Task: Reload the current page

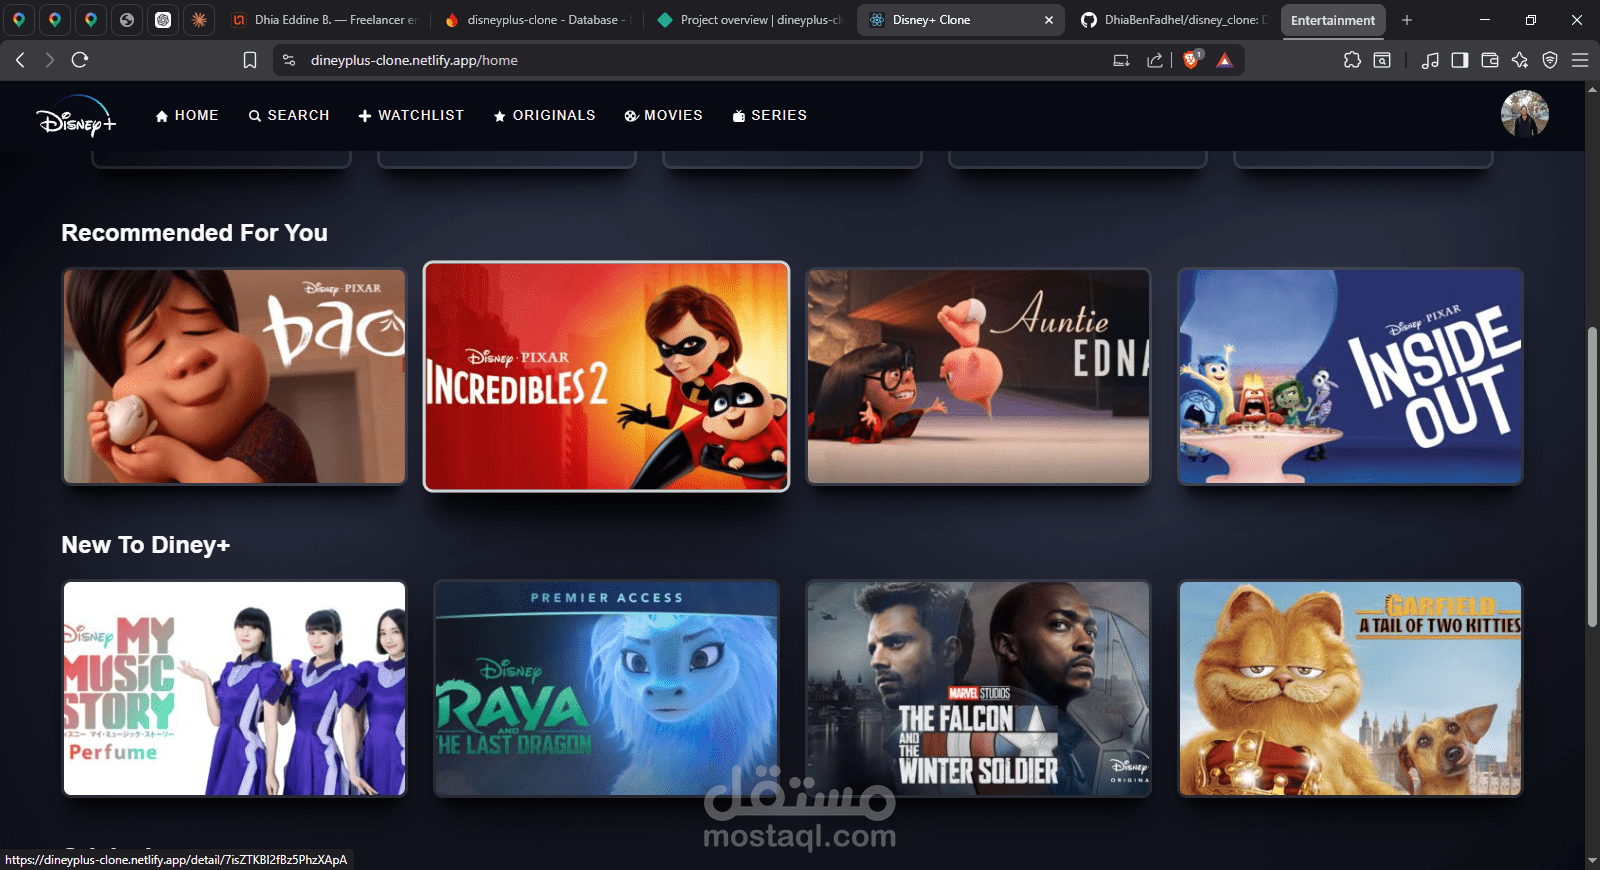Action: (80, 60)
